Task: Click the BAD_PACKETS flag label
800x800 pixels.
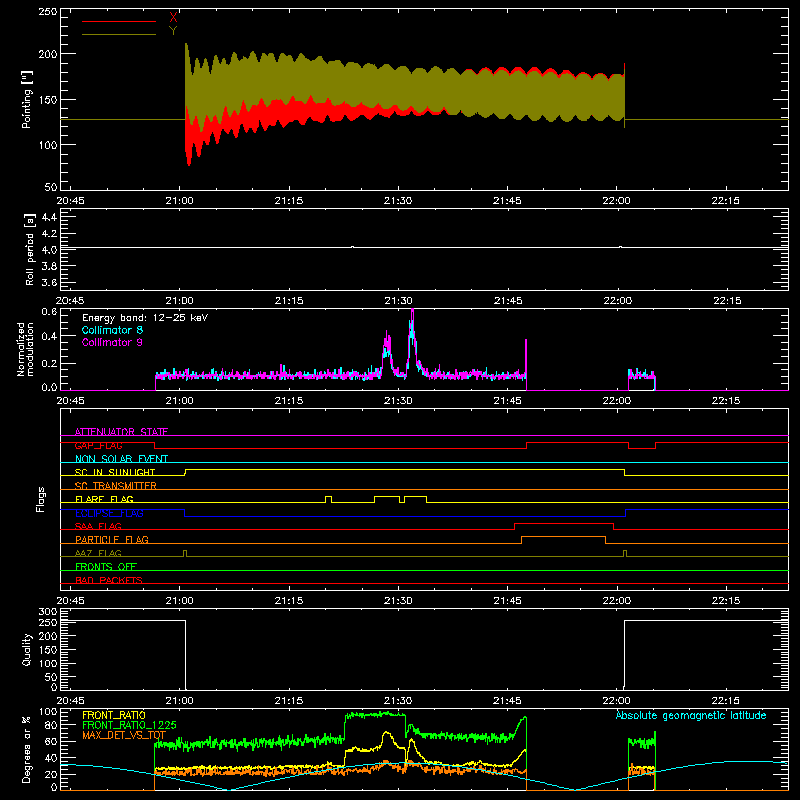Action: 109,580
